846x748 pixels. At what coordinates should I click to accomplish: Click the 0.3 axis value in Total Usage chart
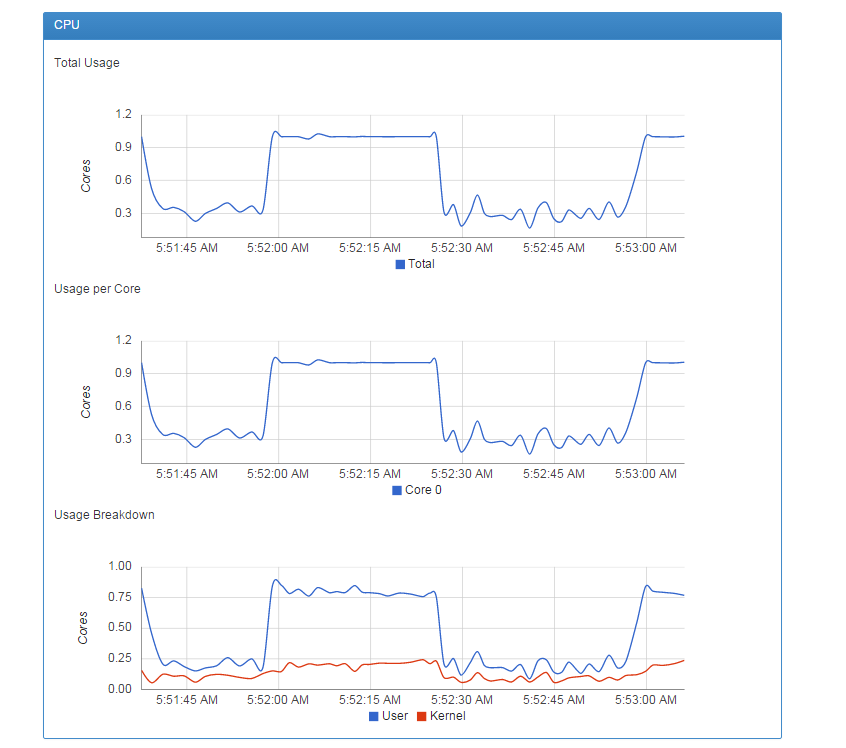click(x=124, y=213)
